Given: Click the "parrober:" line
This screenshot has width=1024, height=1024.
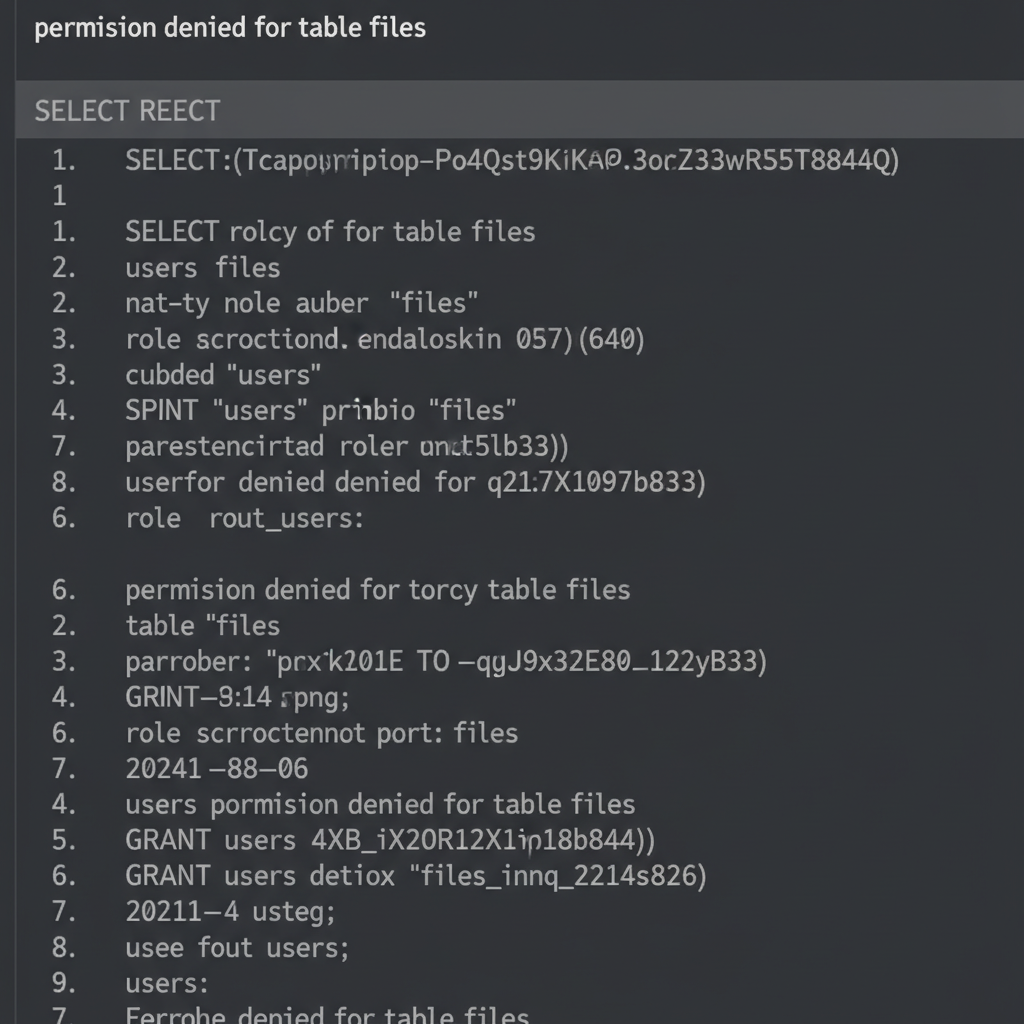Looking at the screenshot, I should pos(446,661).
